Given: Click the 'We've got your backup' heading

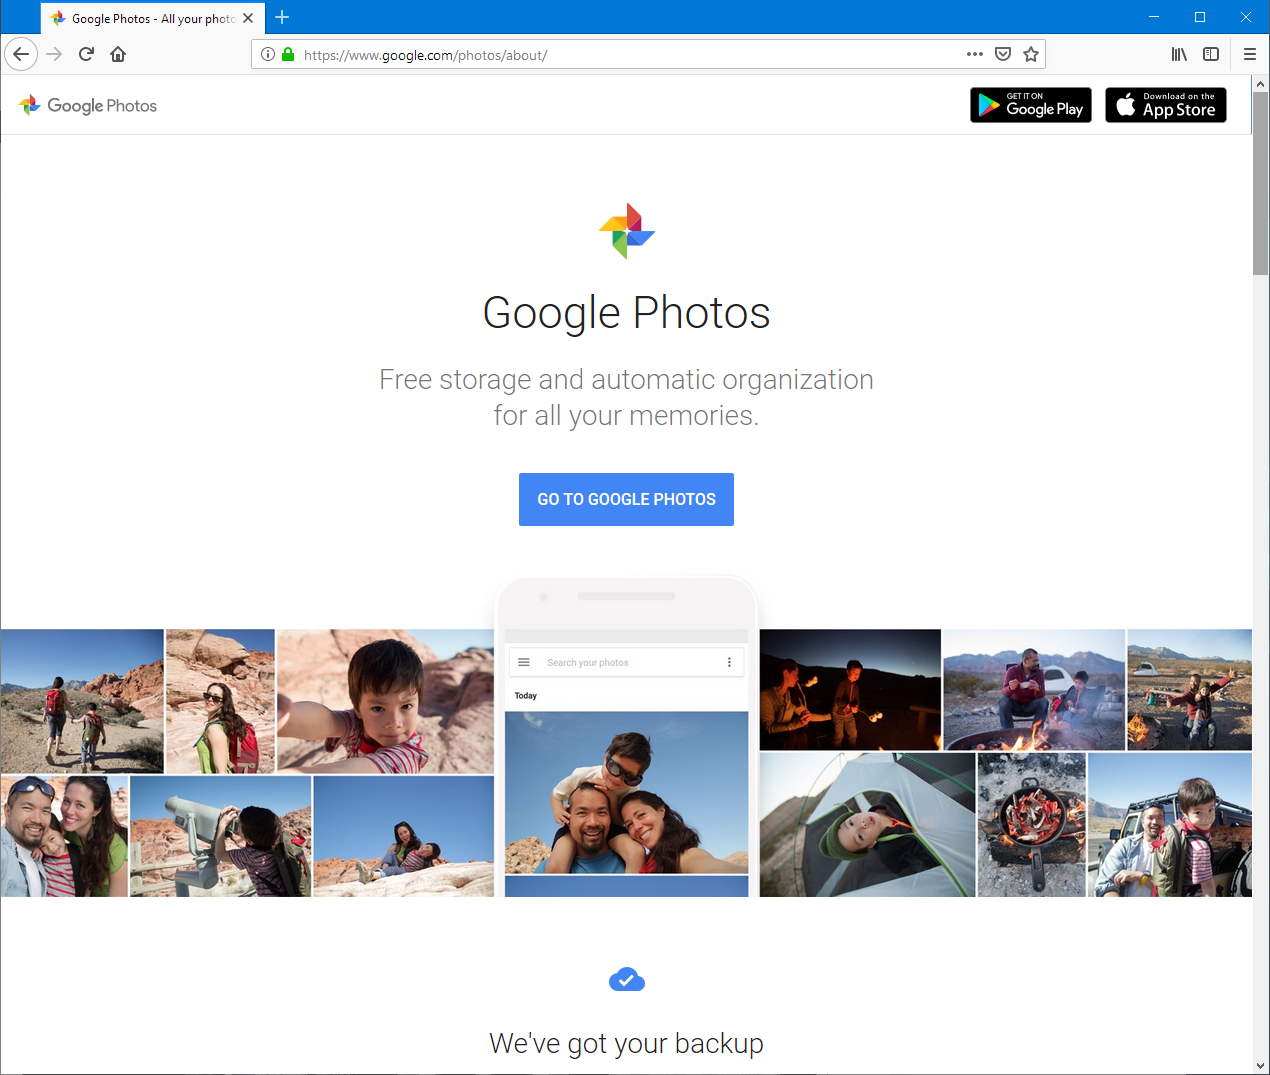Looking at the screenshot, I should pyautogui.click(x=626, y=1044).
